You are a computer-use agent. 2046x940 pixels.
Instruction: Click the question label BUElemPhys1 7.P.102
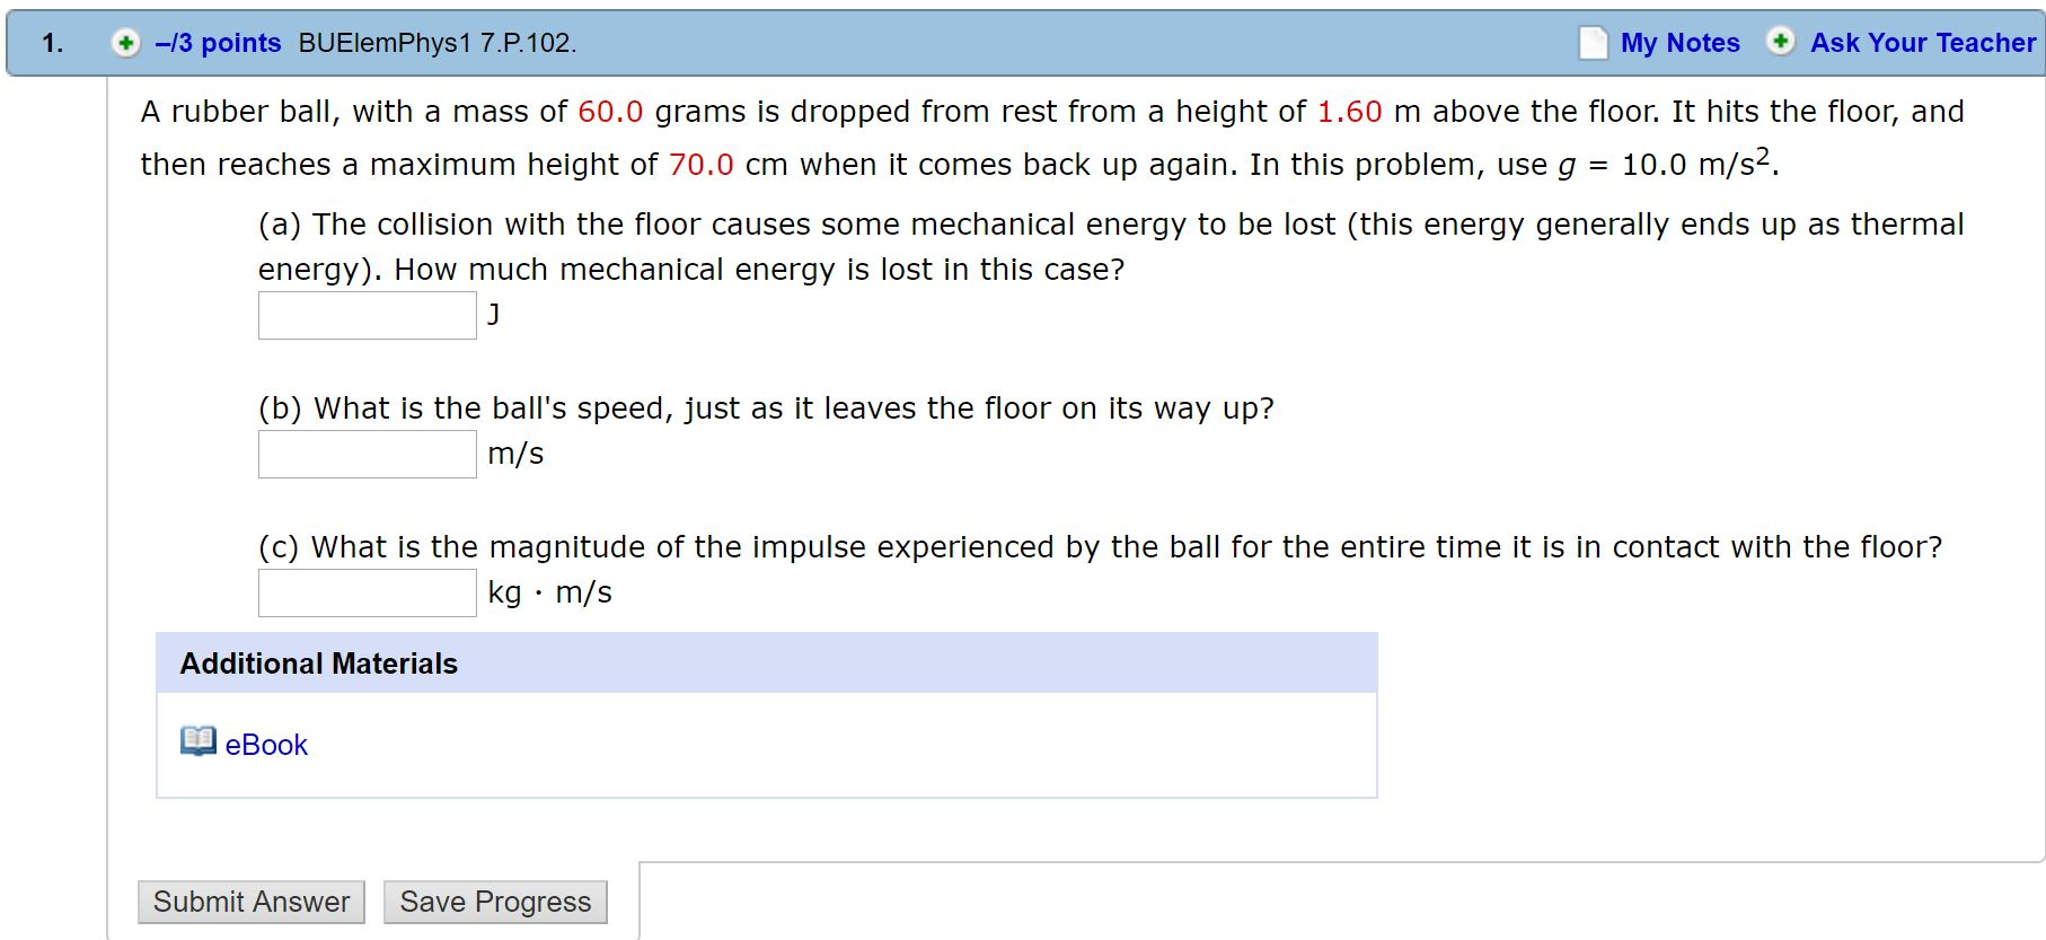pos(436,42)
